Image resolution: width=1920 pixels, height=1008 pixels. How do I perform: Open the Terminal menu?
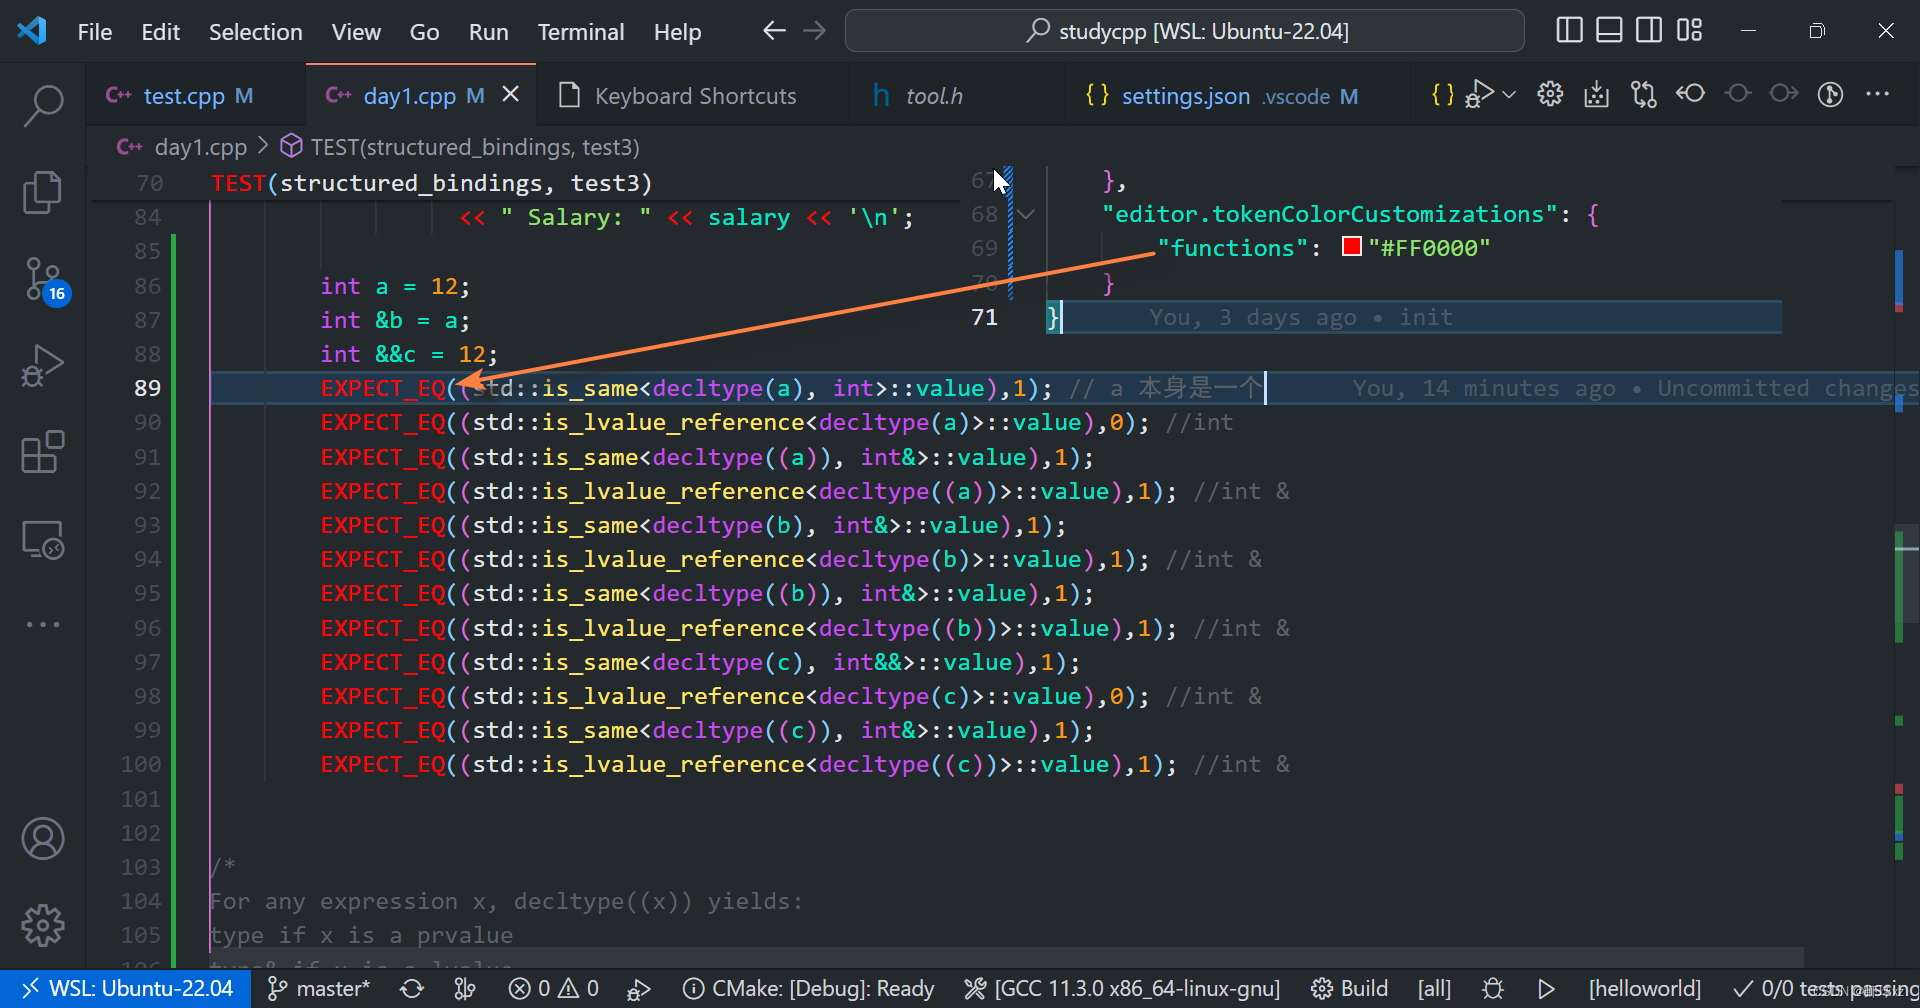click(x=581, y=32)
